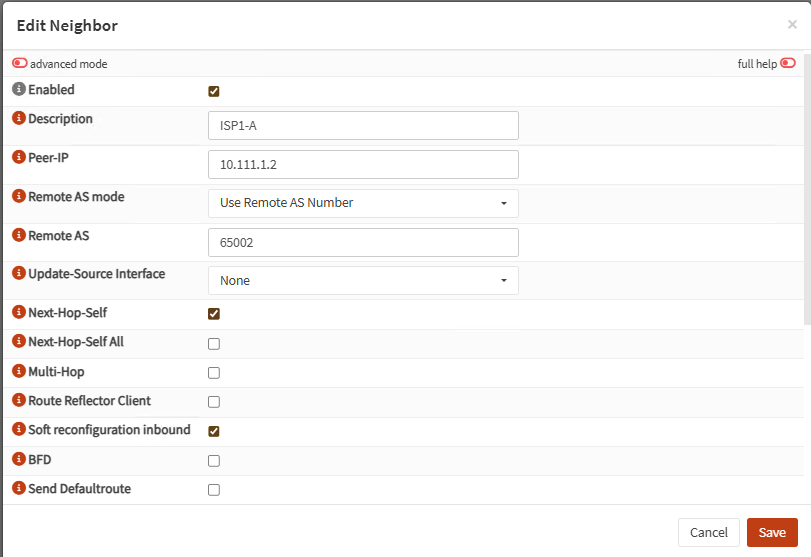The width and height of the screenshot is (811, 557).
Task: Click the Description text field
Action: [x=363, y=125]
